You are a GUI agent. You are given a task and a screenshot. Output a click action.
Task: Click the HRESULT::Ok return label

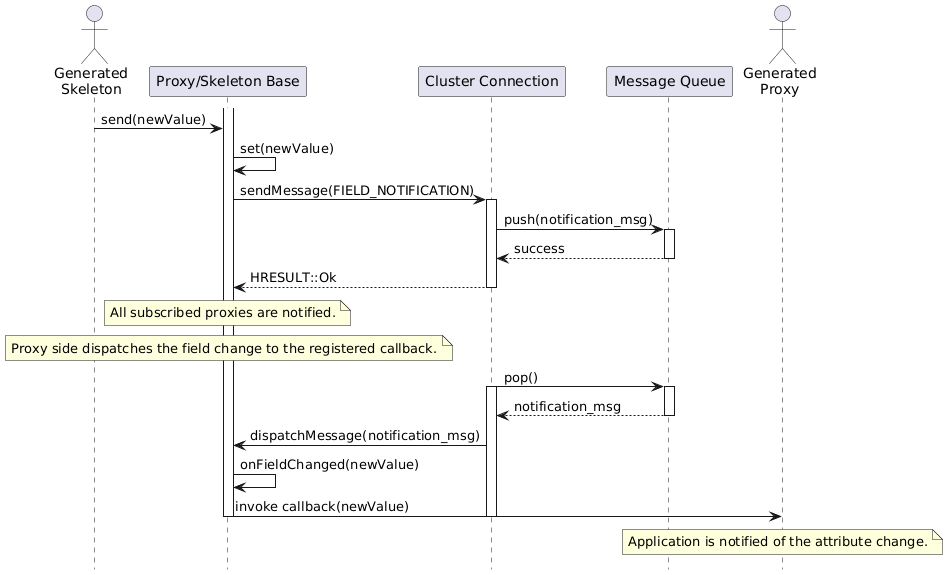(293, 278)
